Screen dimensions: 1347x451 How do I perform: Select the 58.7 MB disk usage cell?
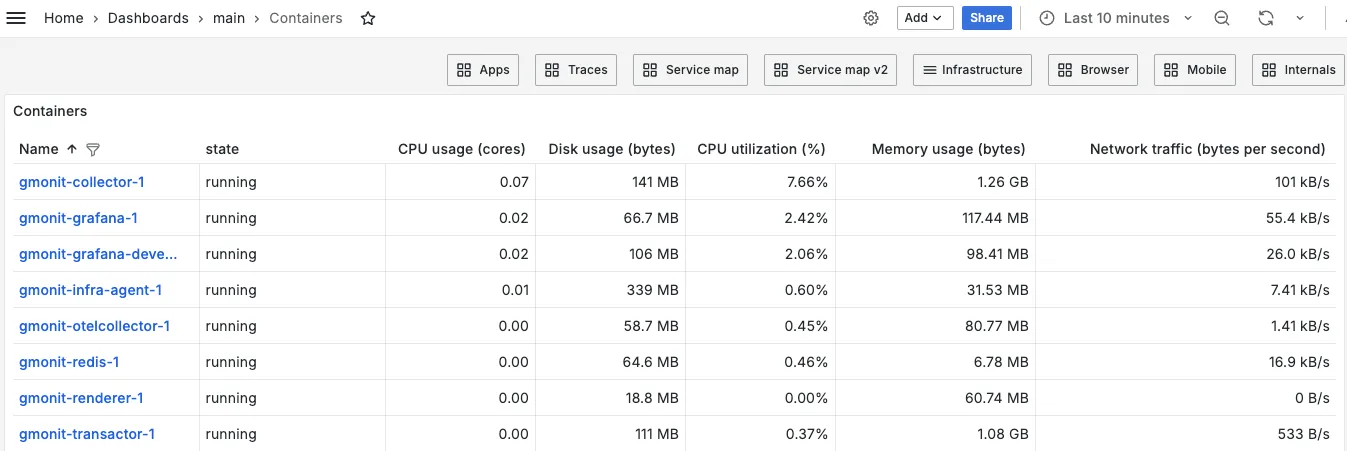click(x=610, y=326)
